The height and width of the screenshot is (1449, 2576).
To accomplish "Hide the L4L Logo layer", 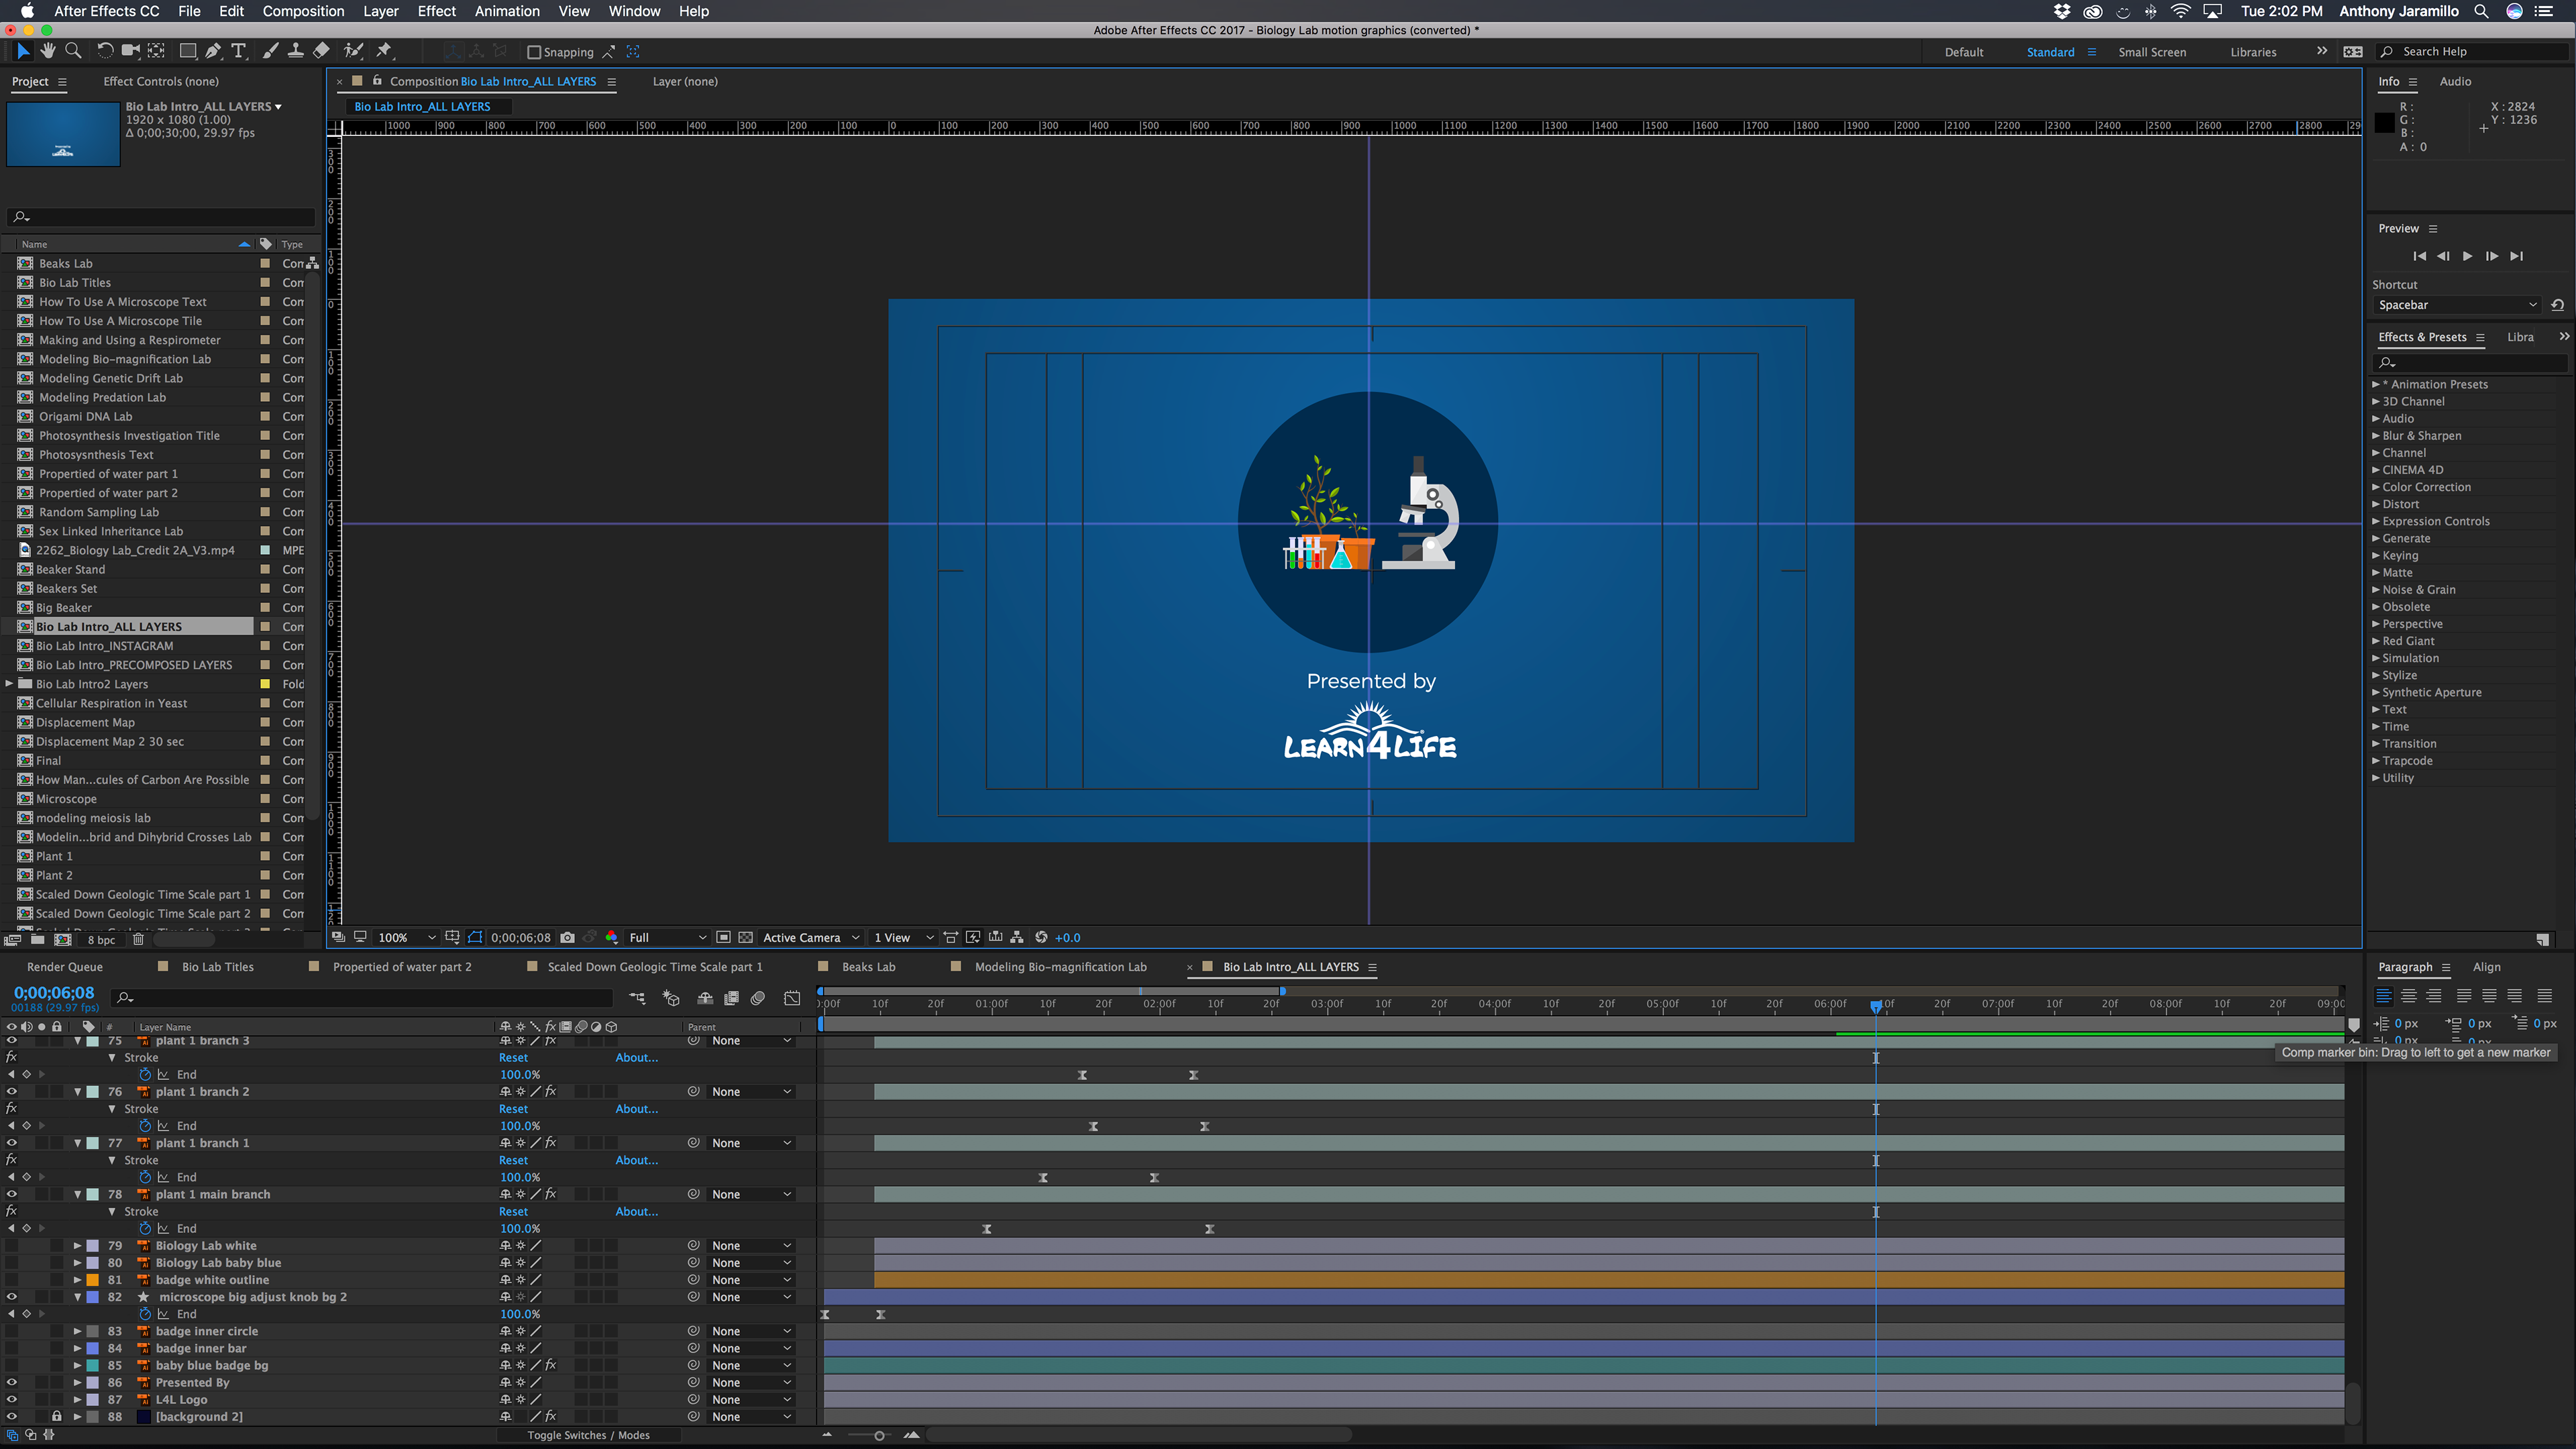I will (x=12, y=1399).
